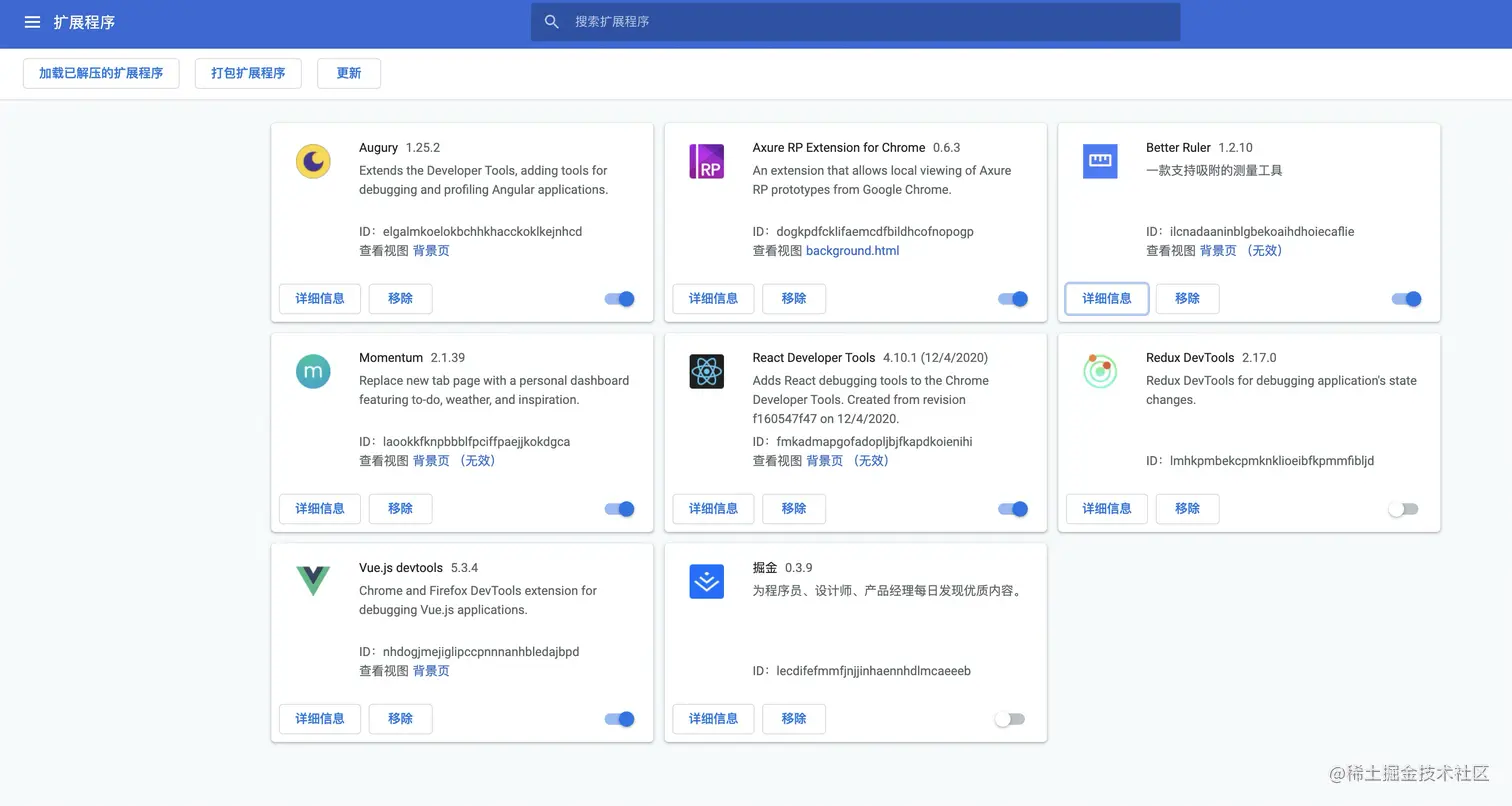The width and height of the screenshot is (1512, 806).
Task: Disable the Augury extension toggle
Action: [x=620, y=299]
